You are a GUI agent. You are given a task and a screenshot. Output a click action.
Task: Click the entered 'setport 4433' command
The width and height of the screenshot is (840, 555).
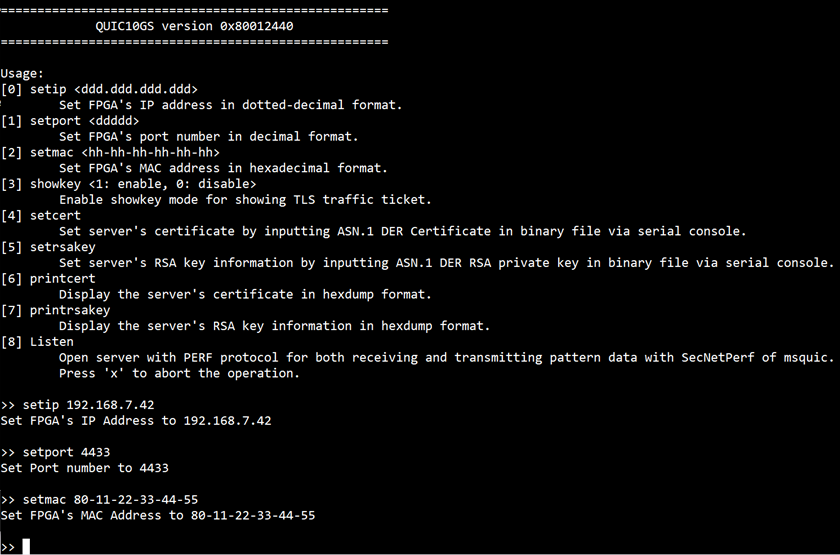pyautogui.click(x=66, y=453)
